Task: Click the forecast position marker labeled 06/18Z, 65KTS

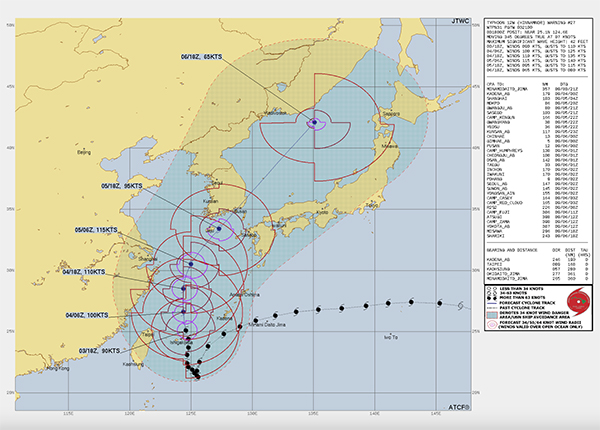Action: pos(313,123)
